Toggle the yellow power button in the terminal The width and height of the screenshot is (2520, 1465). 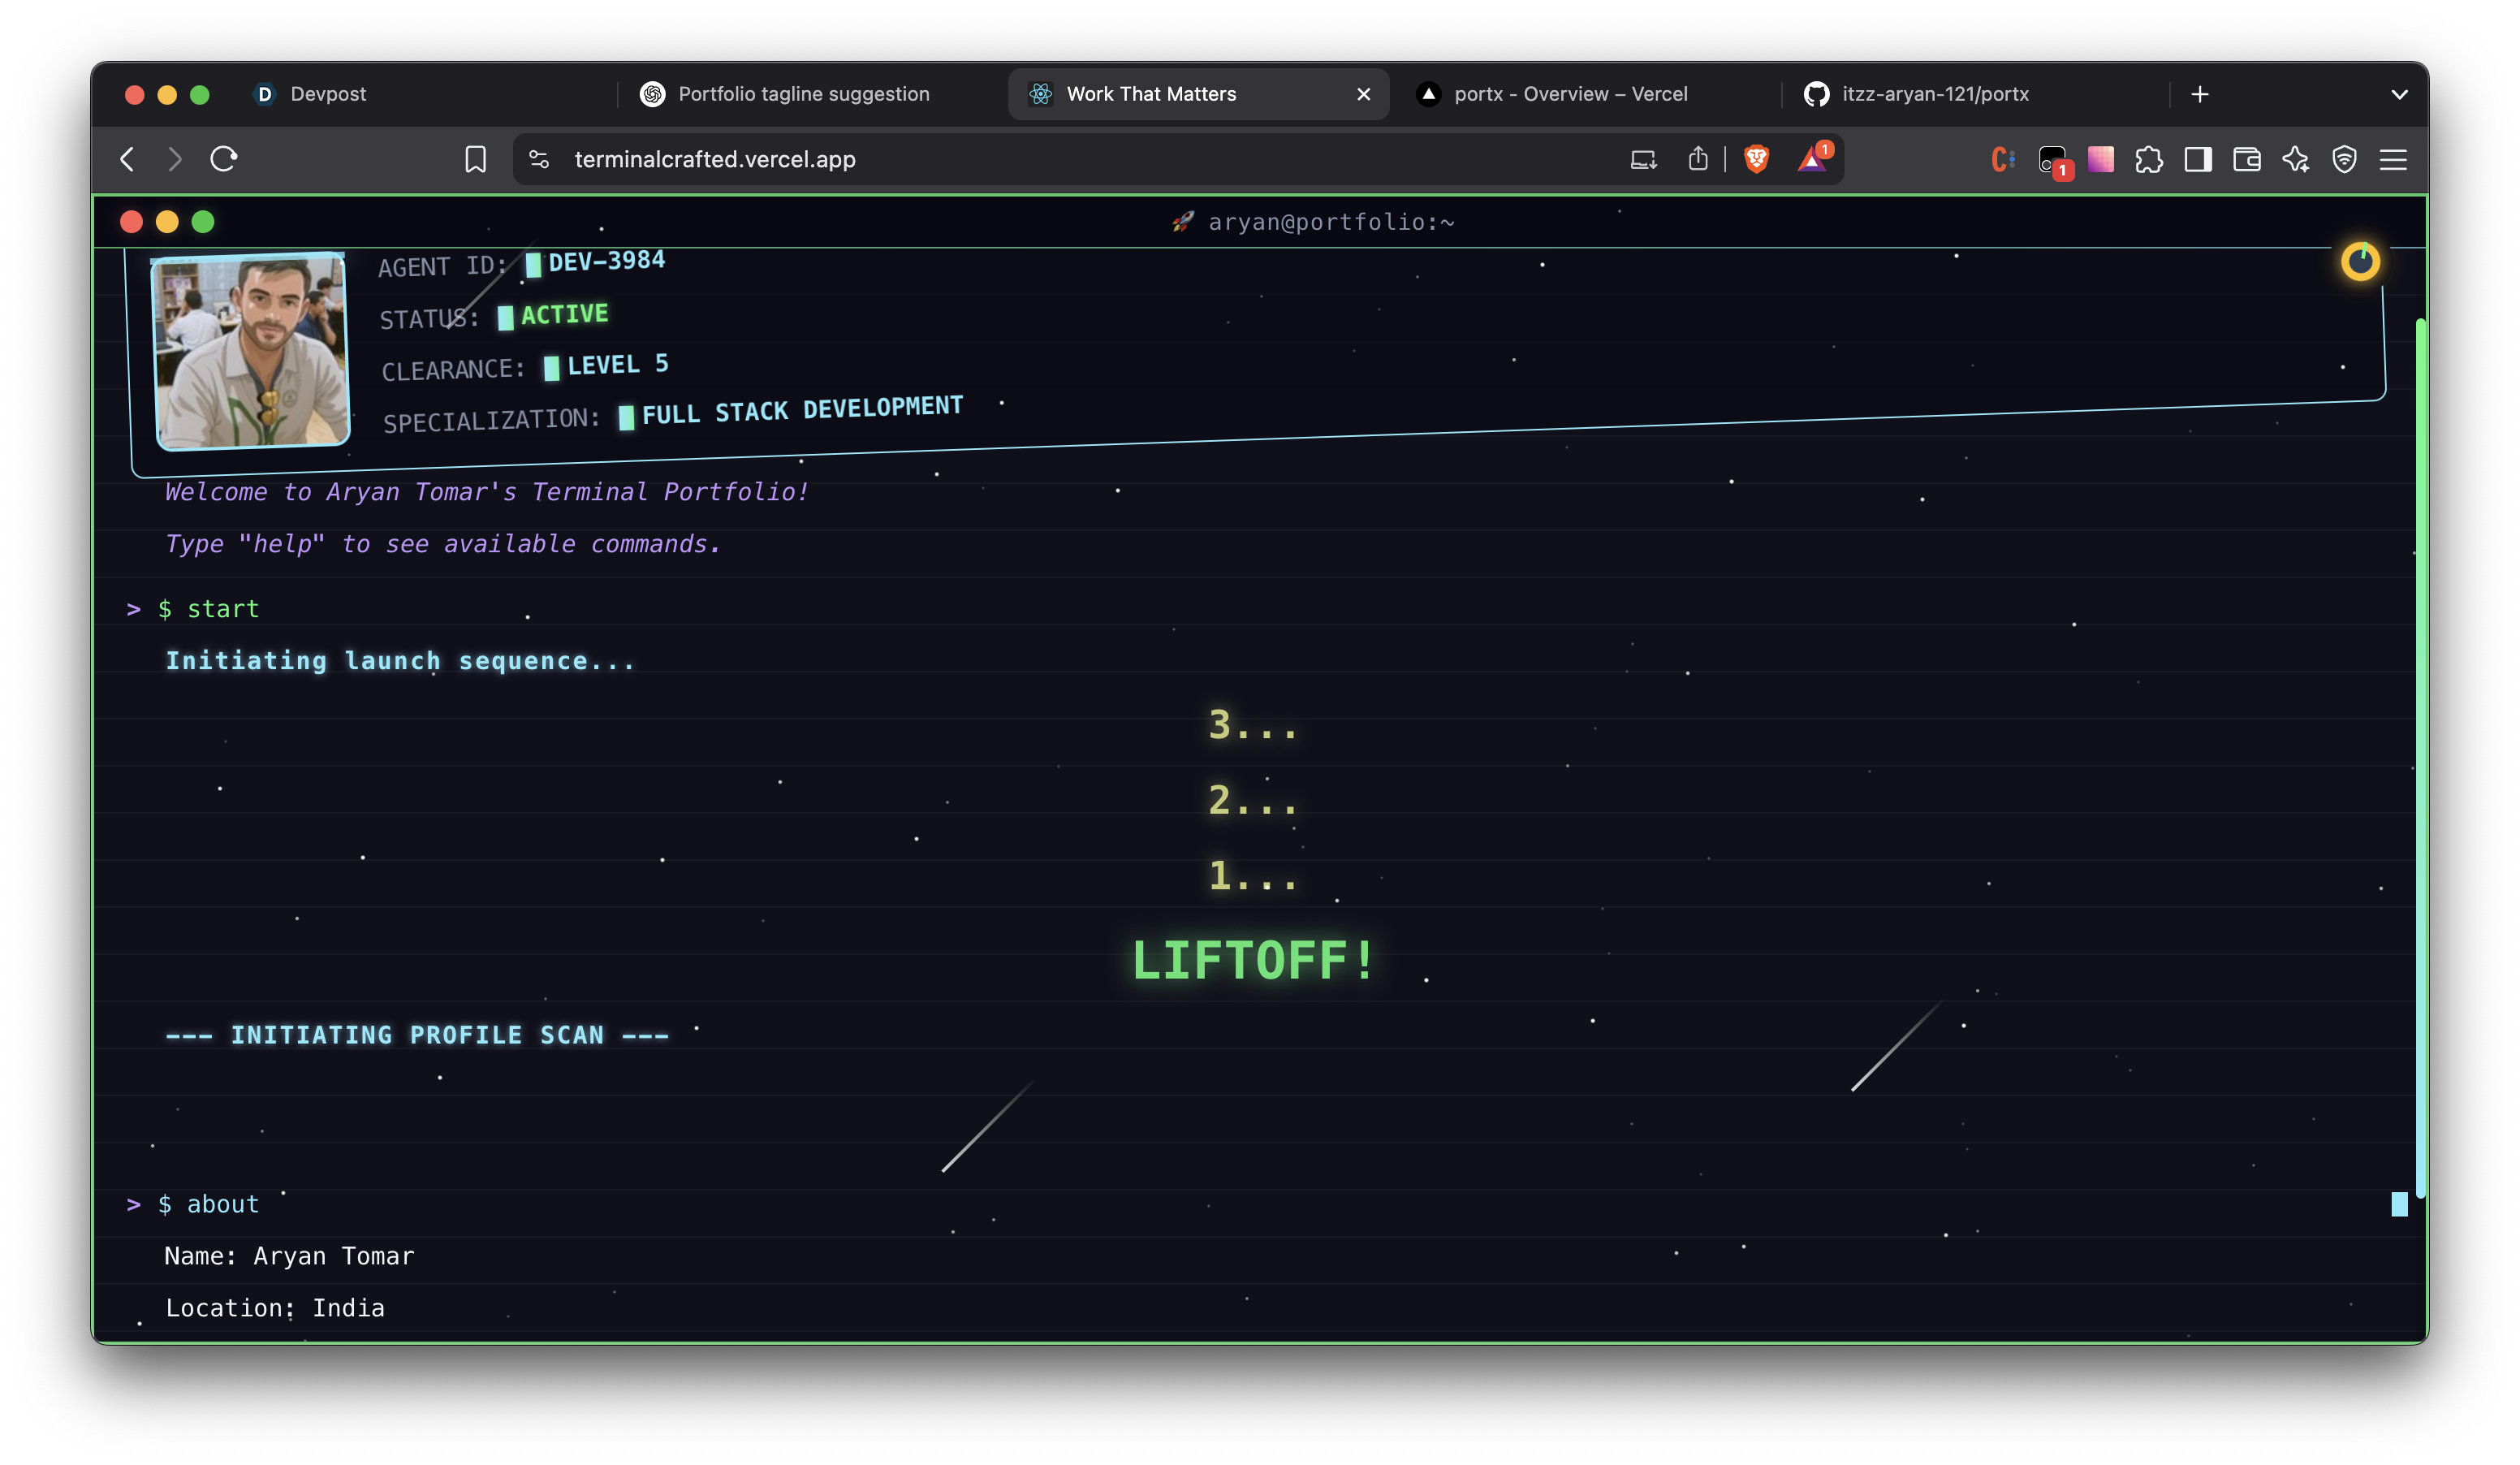(x=2360, y=261)
